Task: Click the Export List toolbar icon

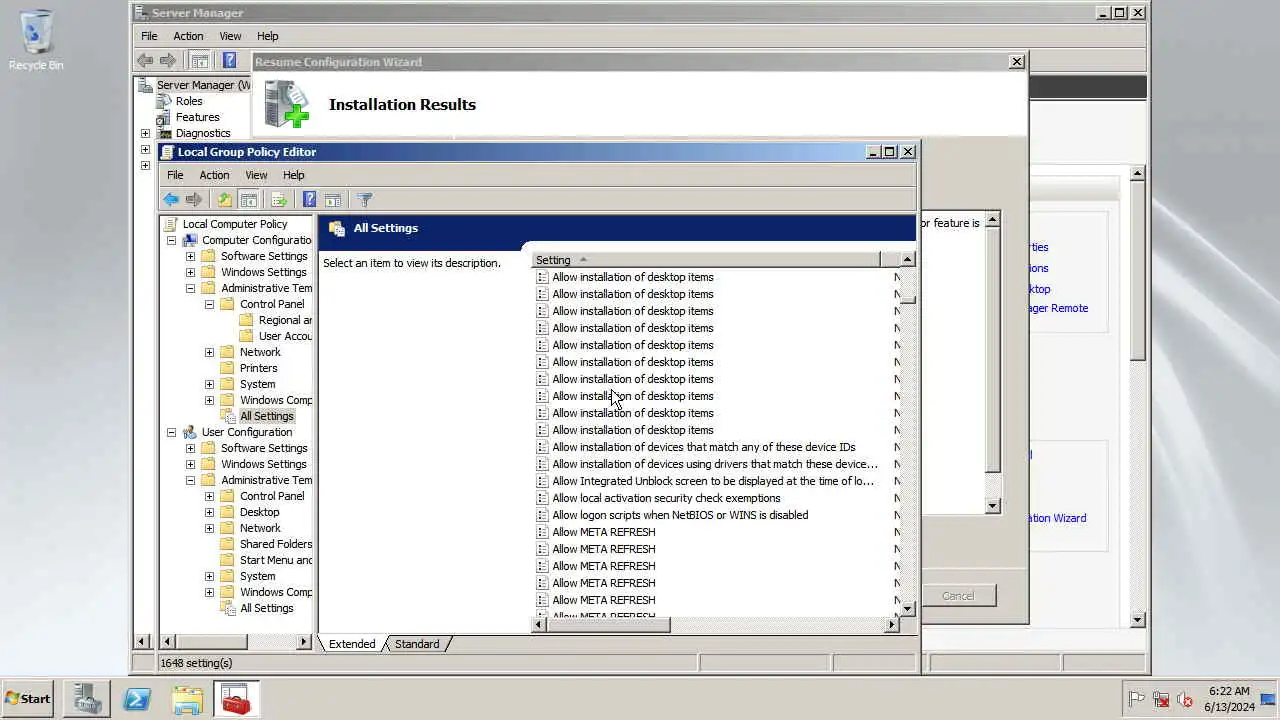Action: [279, 200]
